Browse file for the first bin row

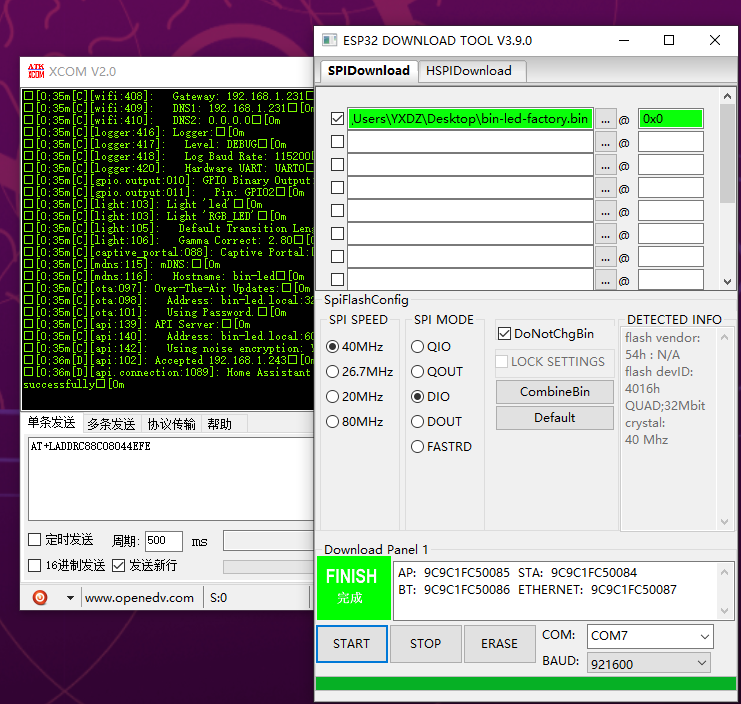click(605, 119)
